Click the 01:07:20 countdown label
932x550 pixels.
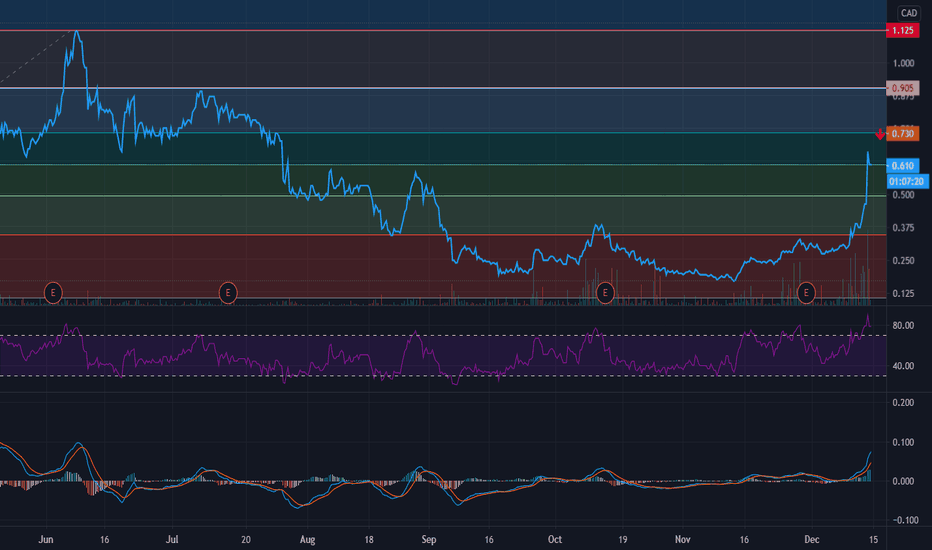tap(907, 181)
